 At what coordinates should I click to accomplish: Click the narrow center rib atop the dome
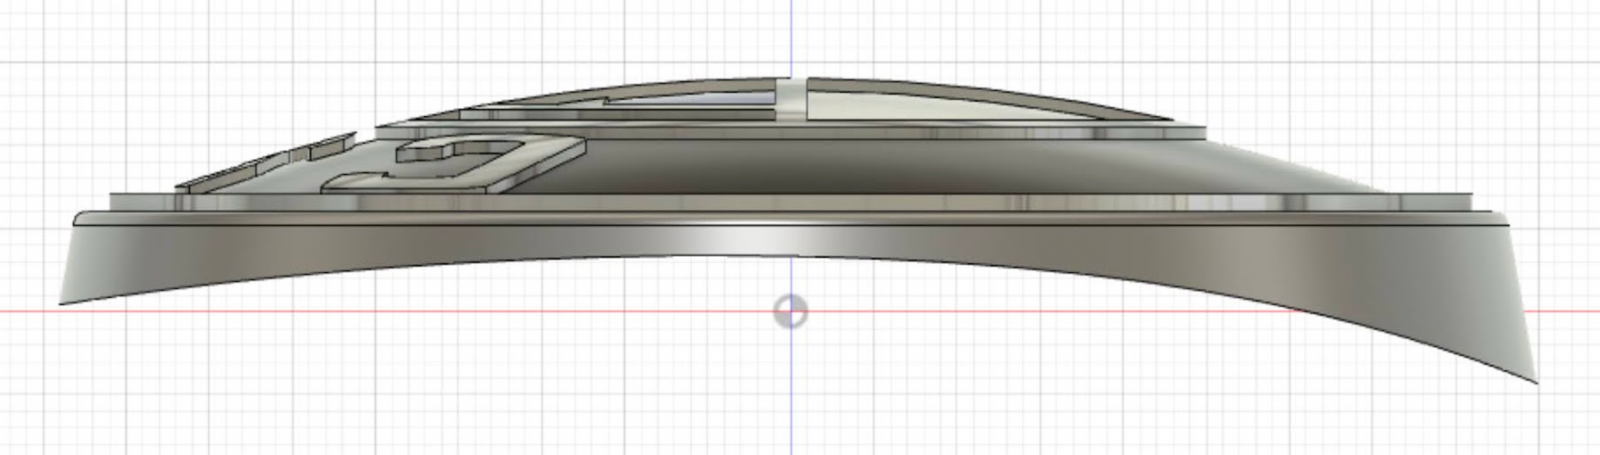[x=790, y=100]
